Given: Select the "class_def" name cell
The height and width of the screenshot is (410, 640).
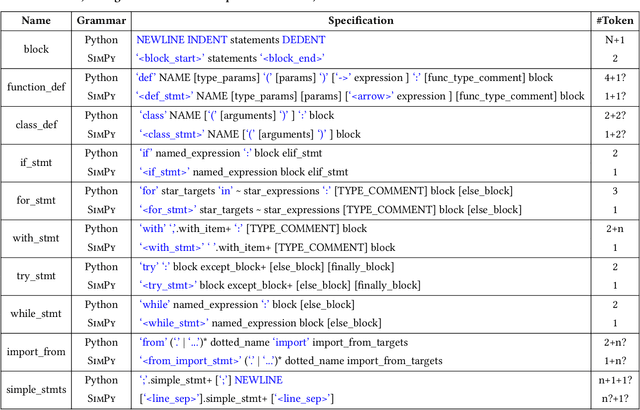Looking at the screenshot, I should click(x=35, y=124).
